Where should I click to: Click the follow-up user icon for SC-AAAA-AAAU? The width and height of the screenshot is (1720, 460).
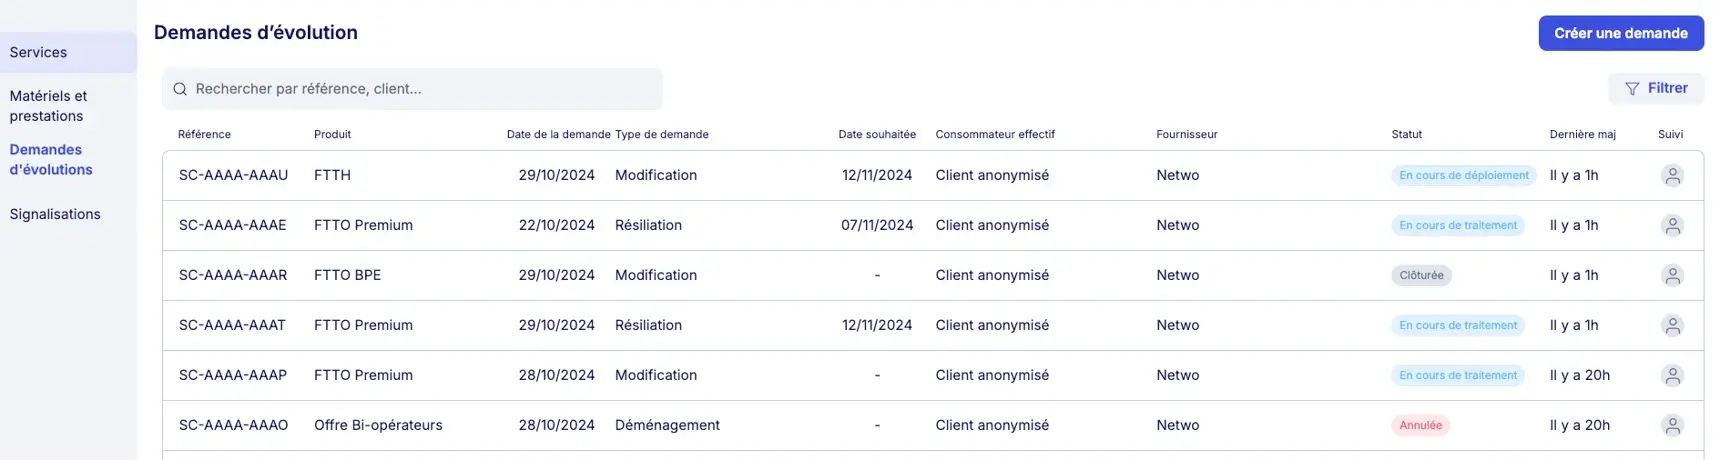[1671, 176]
